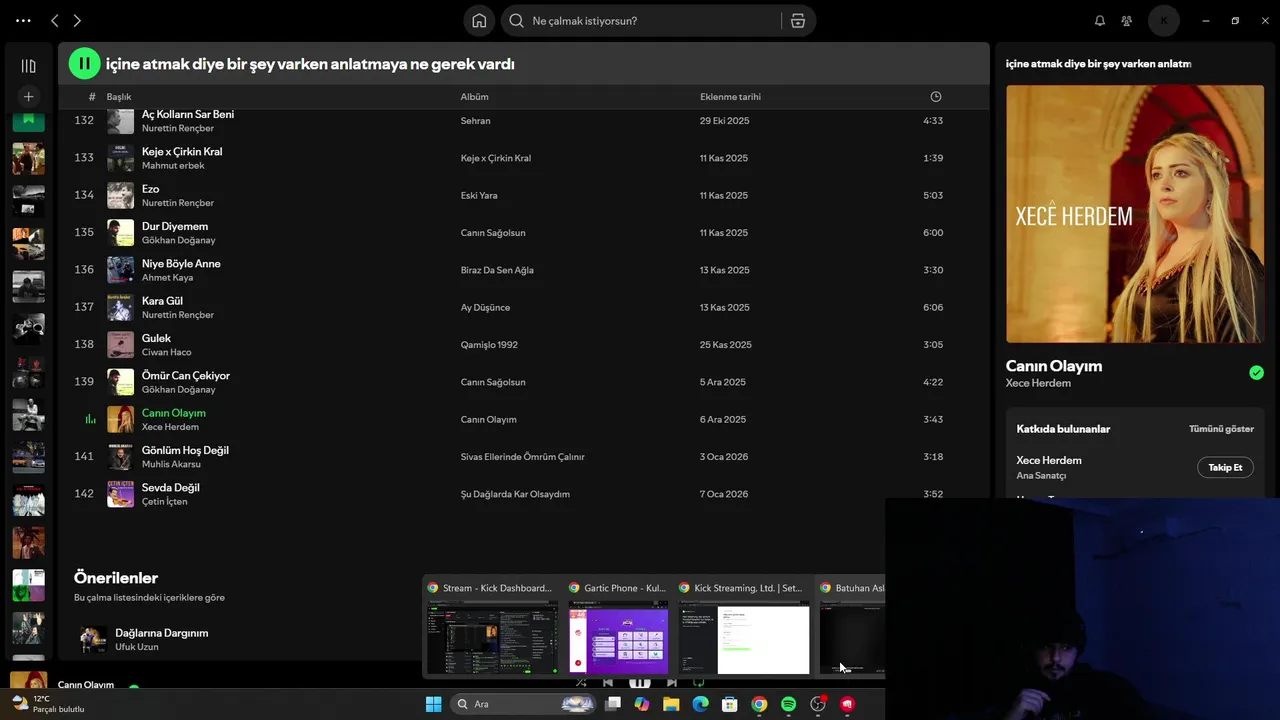Viewport: 1280px width, 720px height.
Task: Click the Chrome taskbar icon
Action: [x=759, y=704]
